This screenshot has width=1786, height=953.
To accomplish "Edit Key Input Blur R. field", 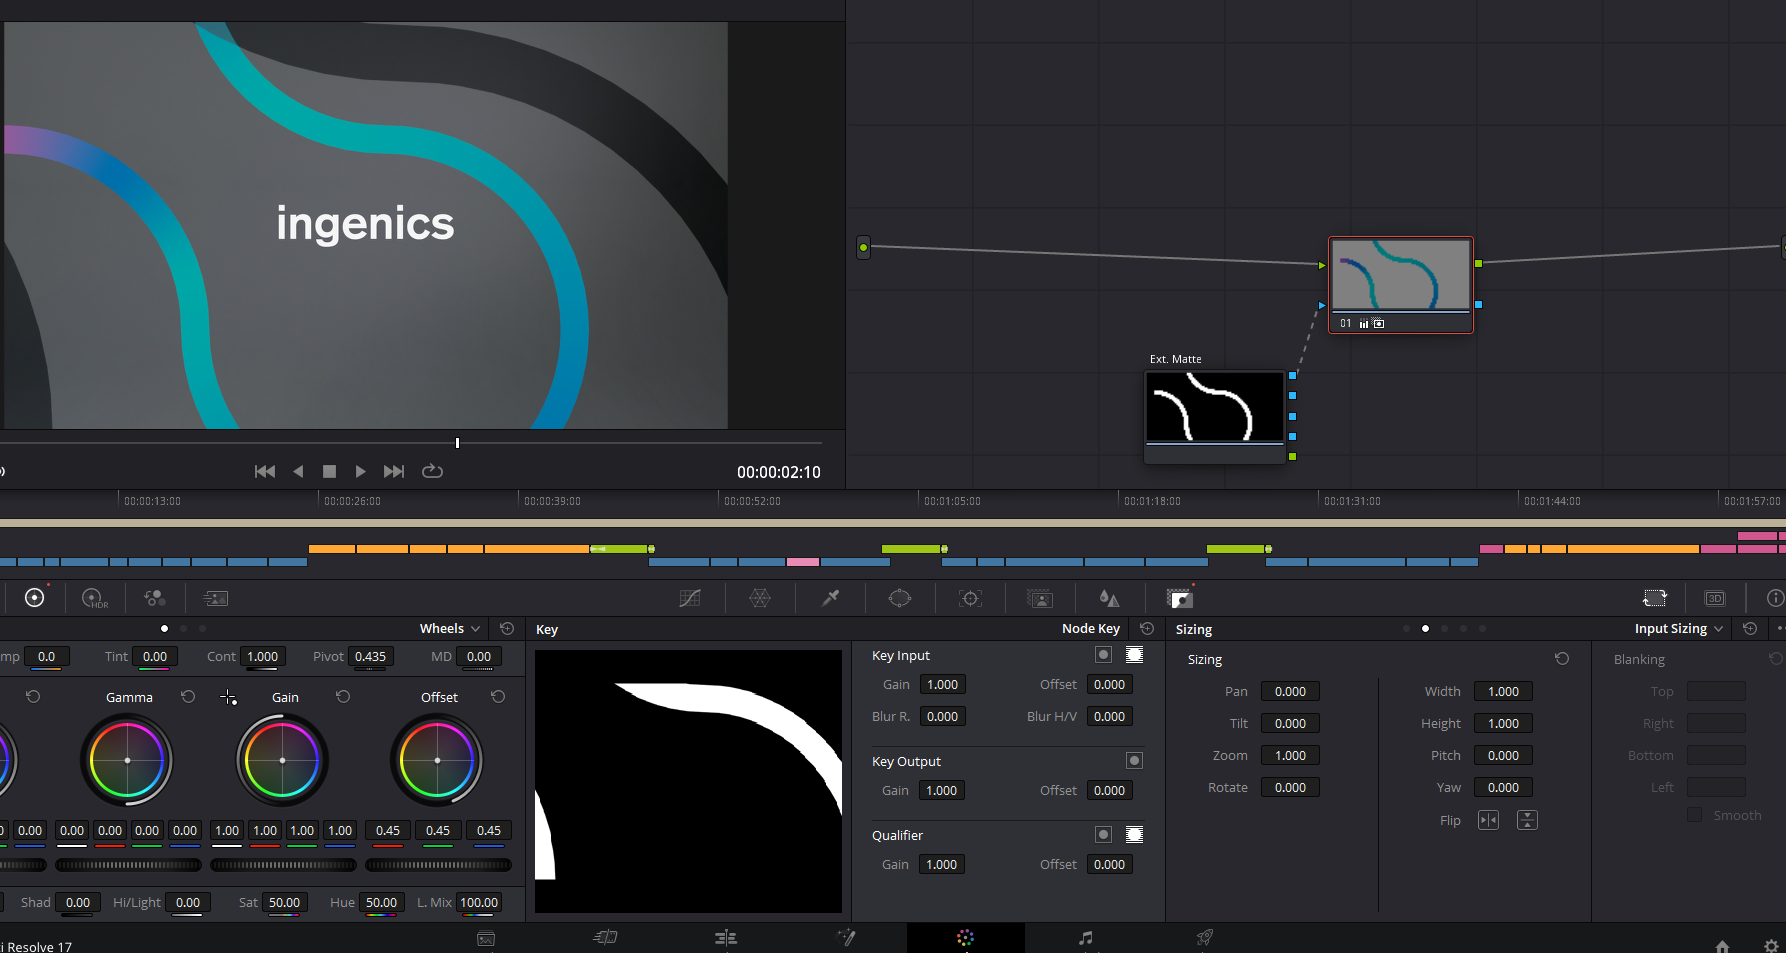I will [942, 717].
